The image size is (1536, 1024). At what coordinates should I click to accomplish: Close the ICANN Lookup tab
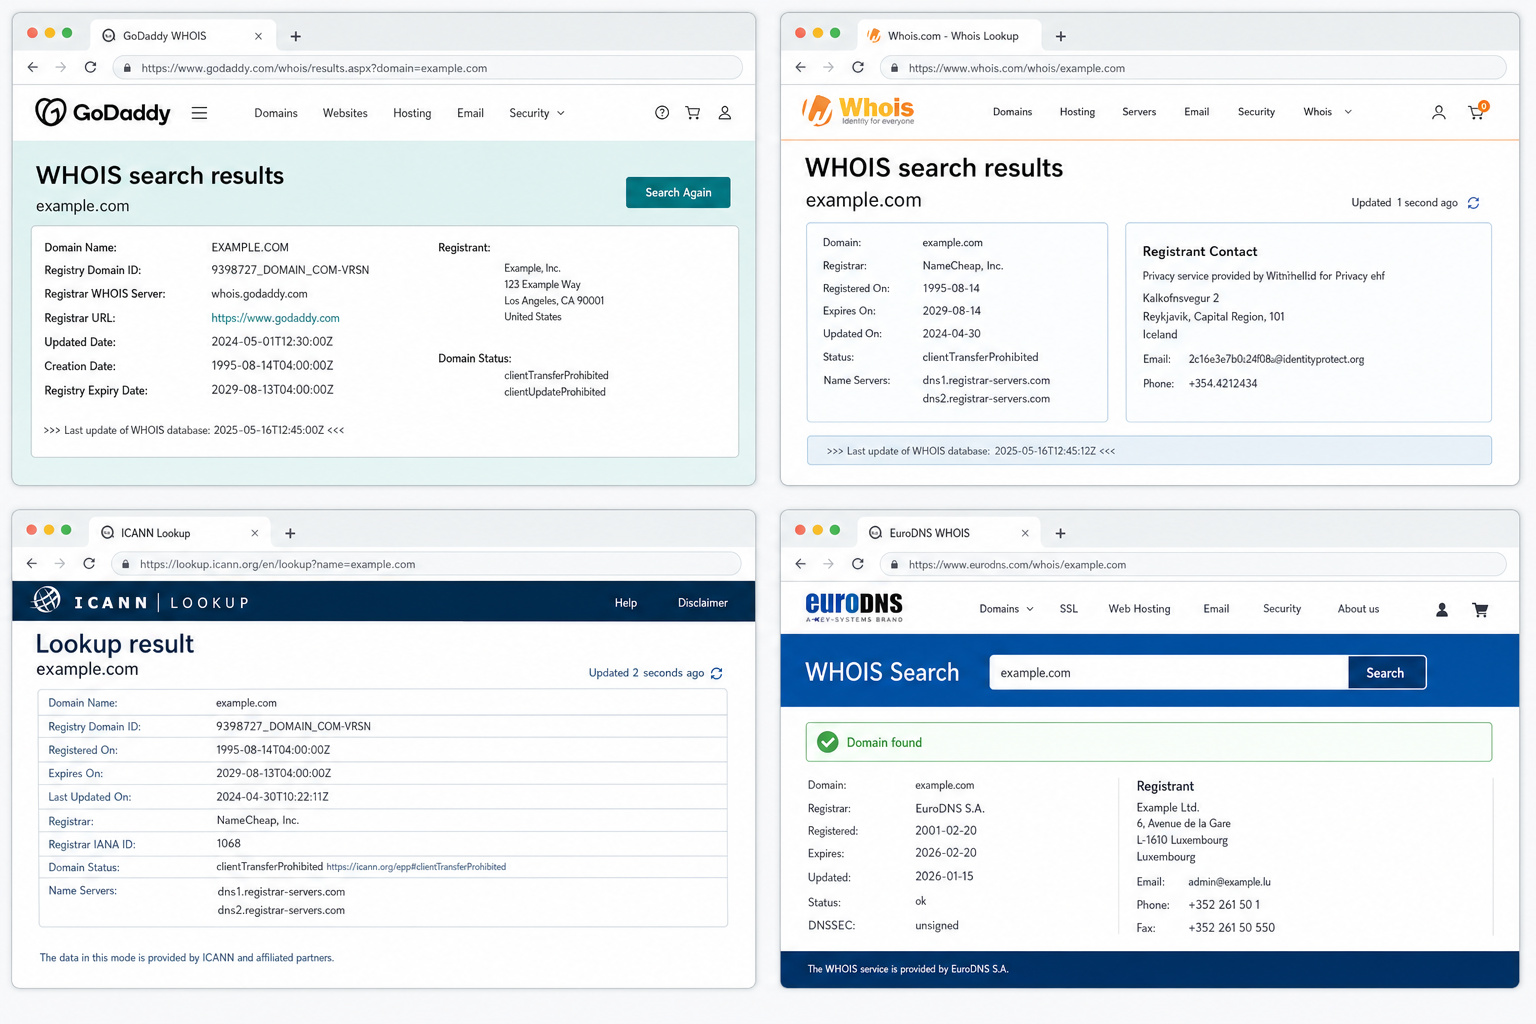tap(254, 533)
